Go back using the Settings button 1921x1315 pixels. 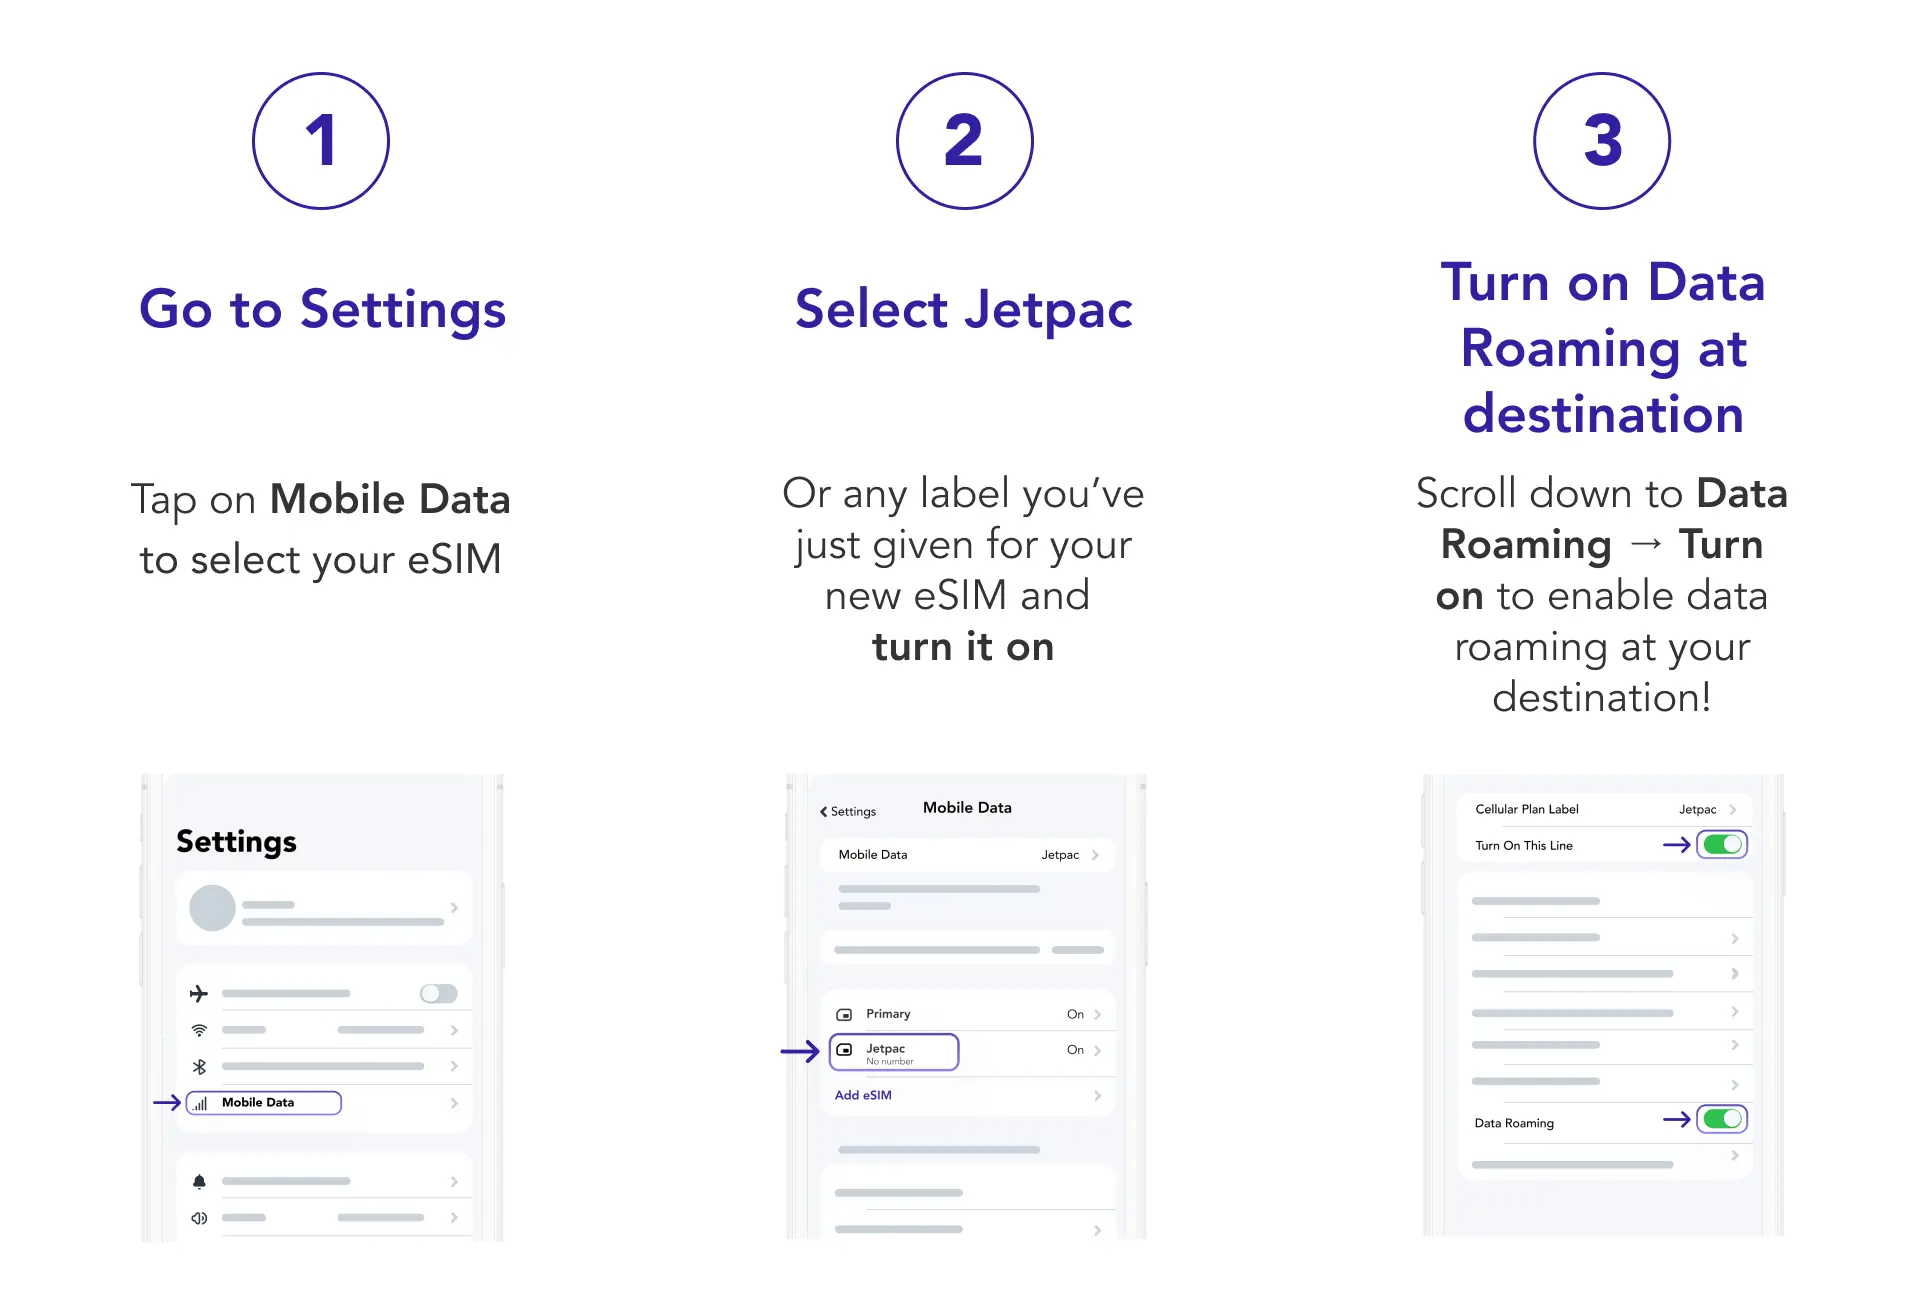[848, 812]
